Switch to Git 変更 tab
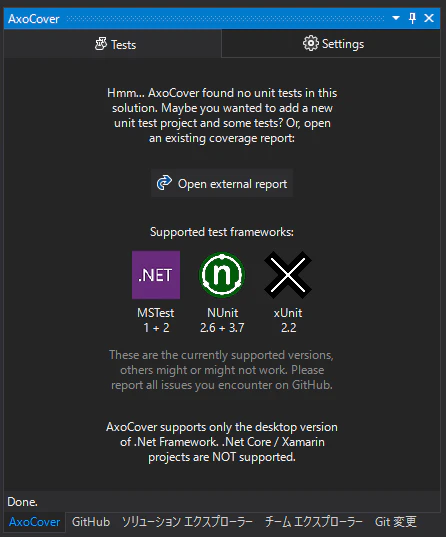This screenshot has height=537, width=446. coord(396,522)
